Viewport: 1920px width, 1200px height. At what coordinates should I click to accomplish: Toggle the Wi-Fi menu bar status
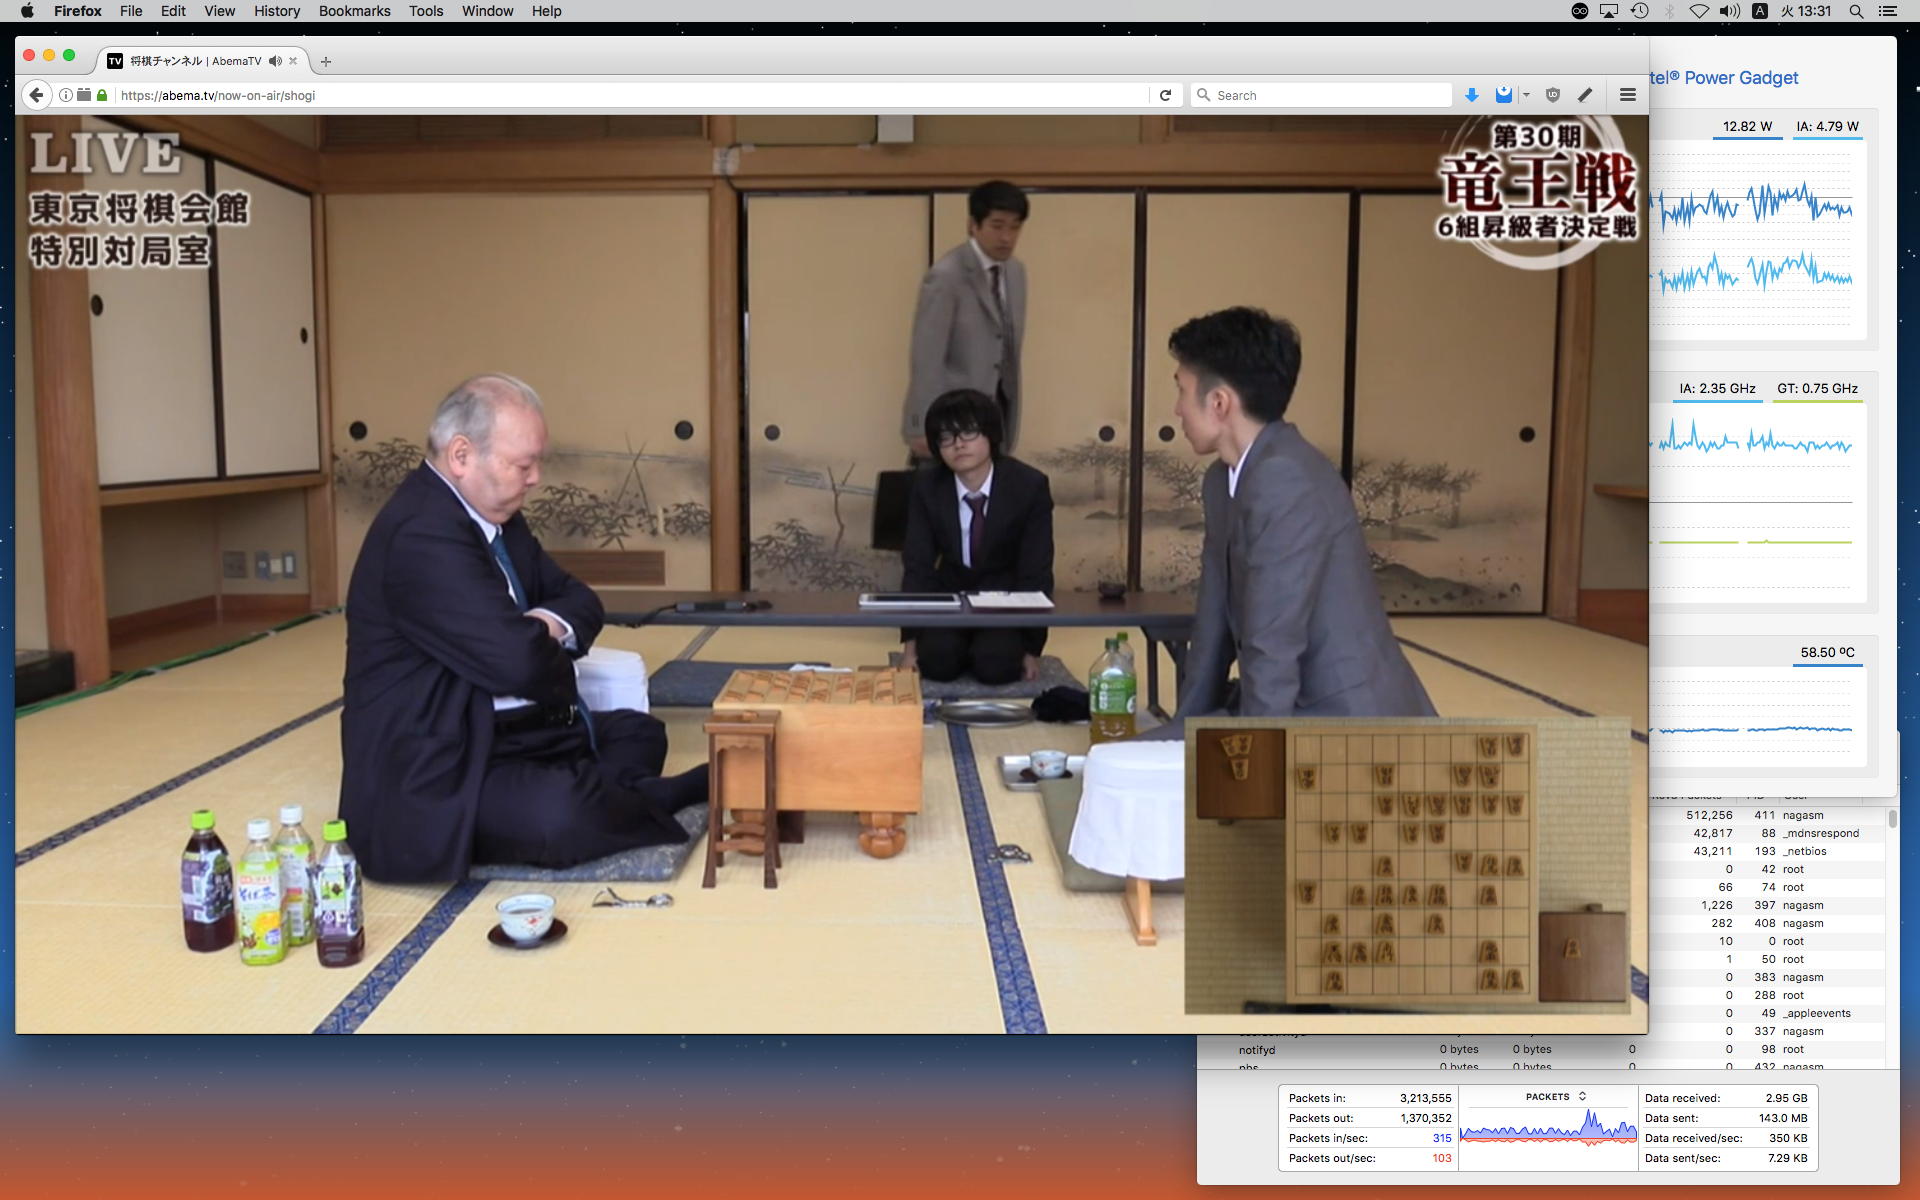pyautogui.click(x=1699, y=11)
